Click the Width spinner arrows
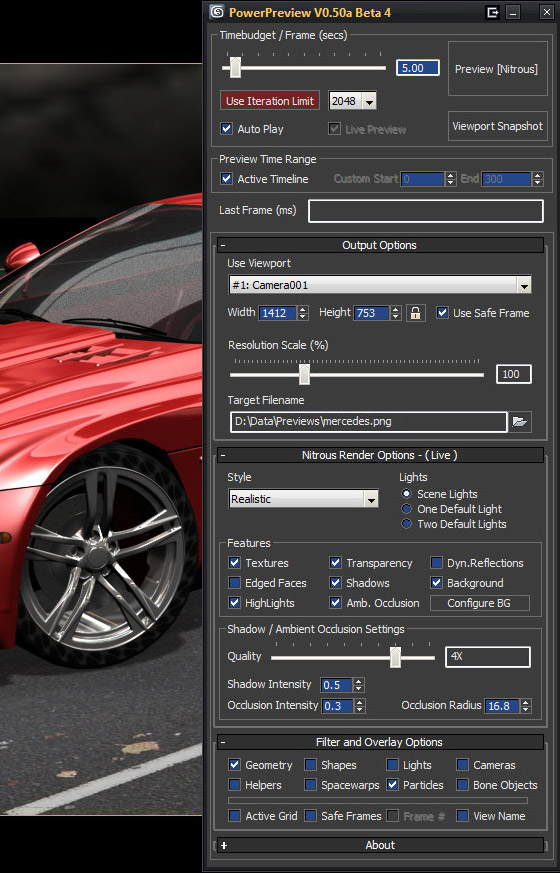Screen dimensions: 560x873 point(303,313)
